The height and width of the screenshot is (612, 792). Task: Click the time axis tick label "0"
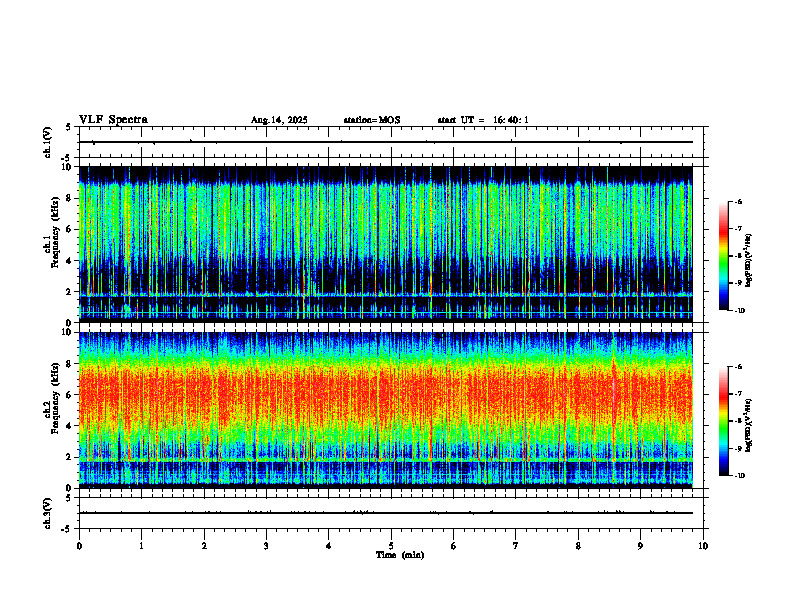click(x=79, y=546)
